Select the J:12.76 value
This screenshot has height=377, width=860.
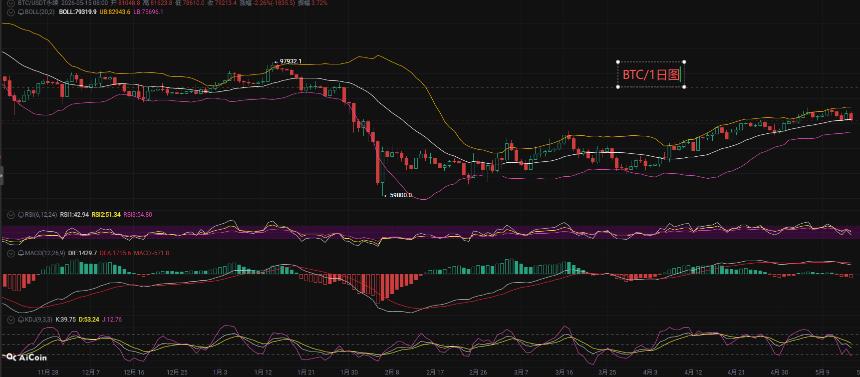(x=112, y=319)
